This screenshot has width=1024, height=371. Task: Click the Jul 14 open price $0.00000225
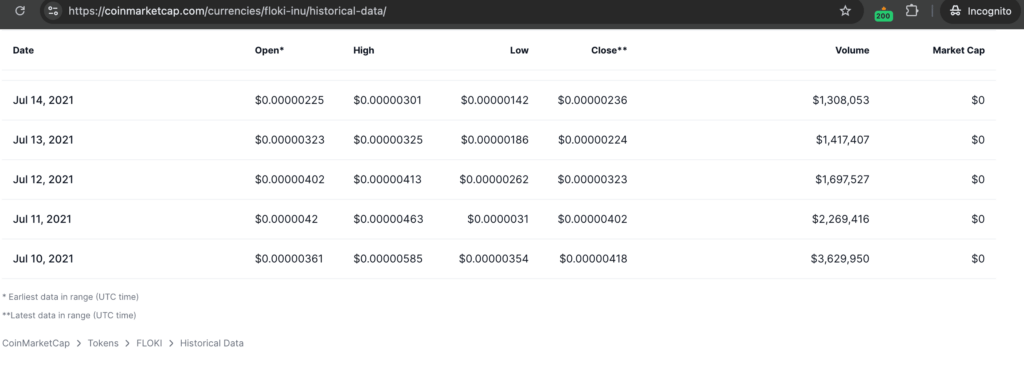(289, 101)
